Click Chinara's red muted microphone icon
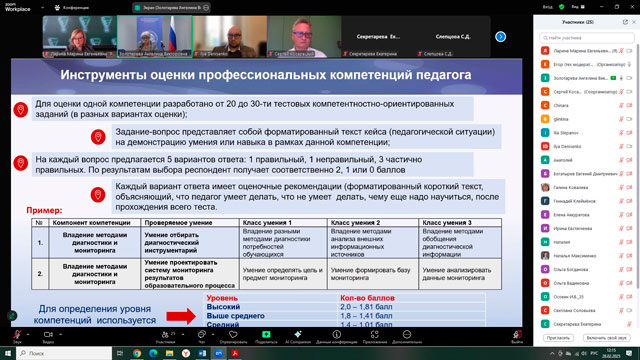640x360 pixels. (x=621, y=105)
